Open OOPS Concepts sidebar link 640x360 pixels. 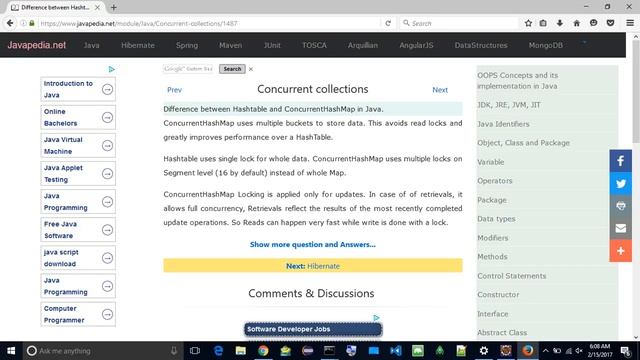point(518,81)
